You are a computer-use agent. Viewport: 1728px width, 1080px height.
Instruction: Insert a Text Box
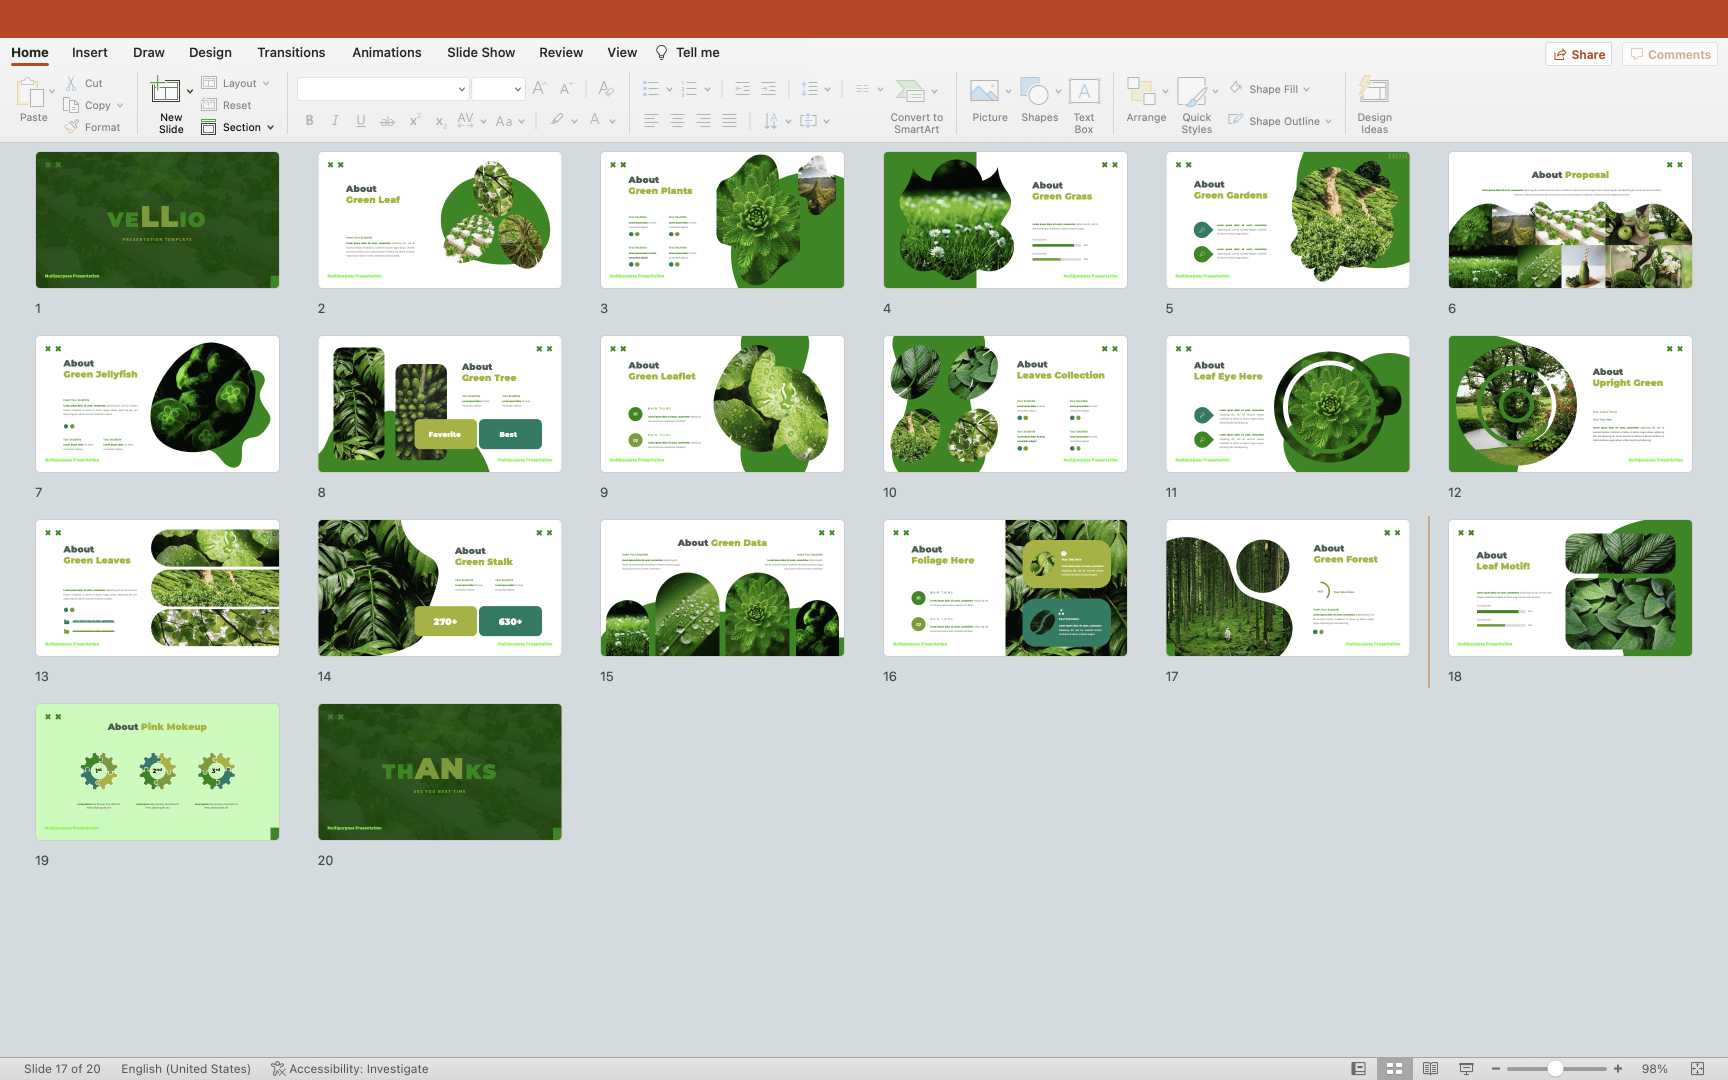pos(1084,92)
